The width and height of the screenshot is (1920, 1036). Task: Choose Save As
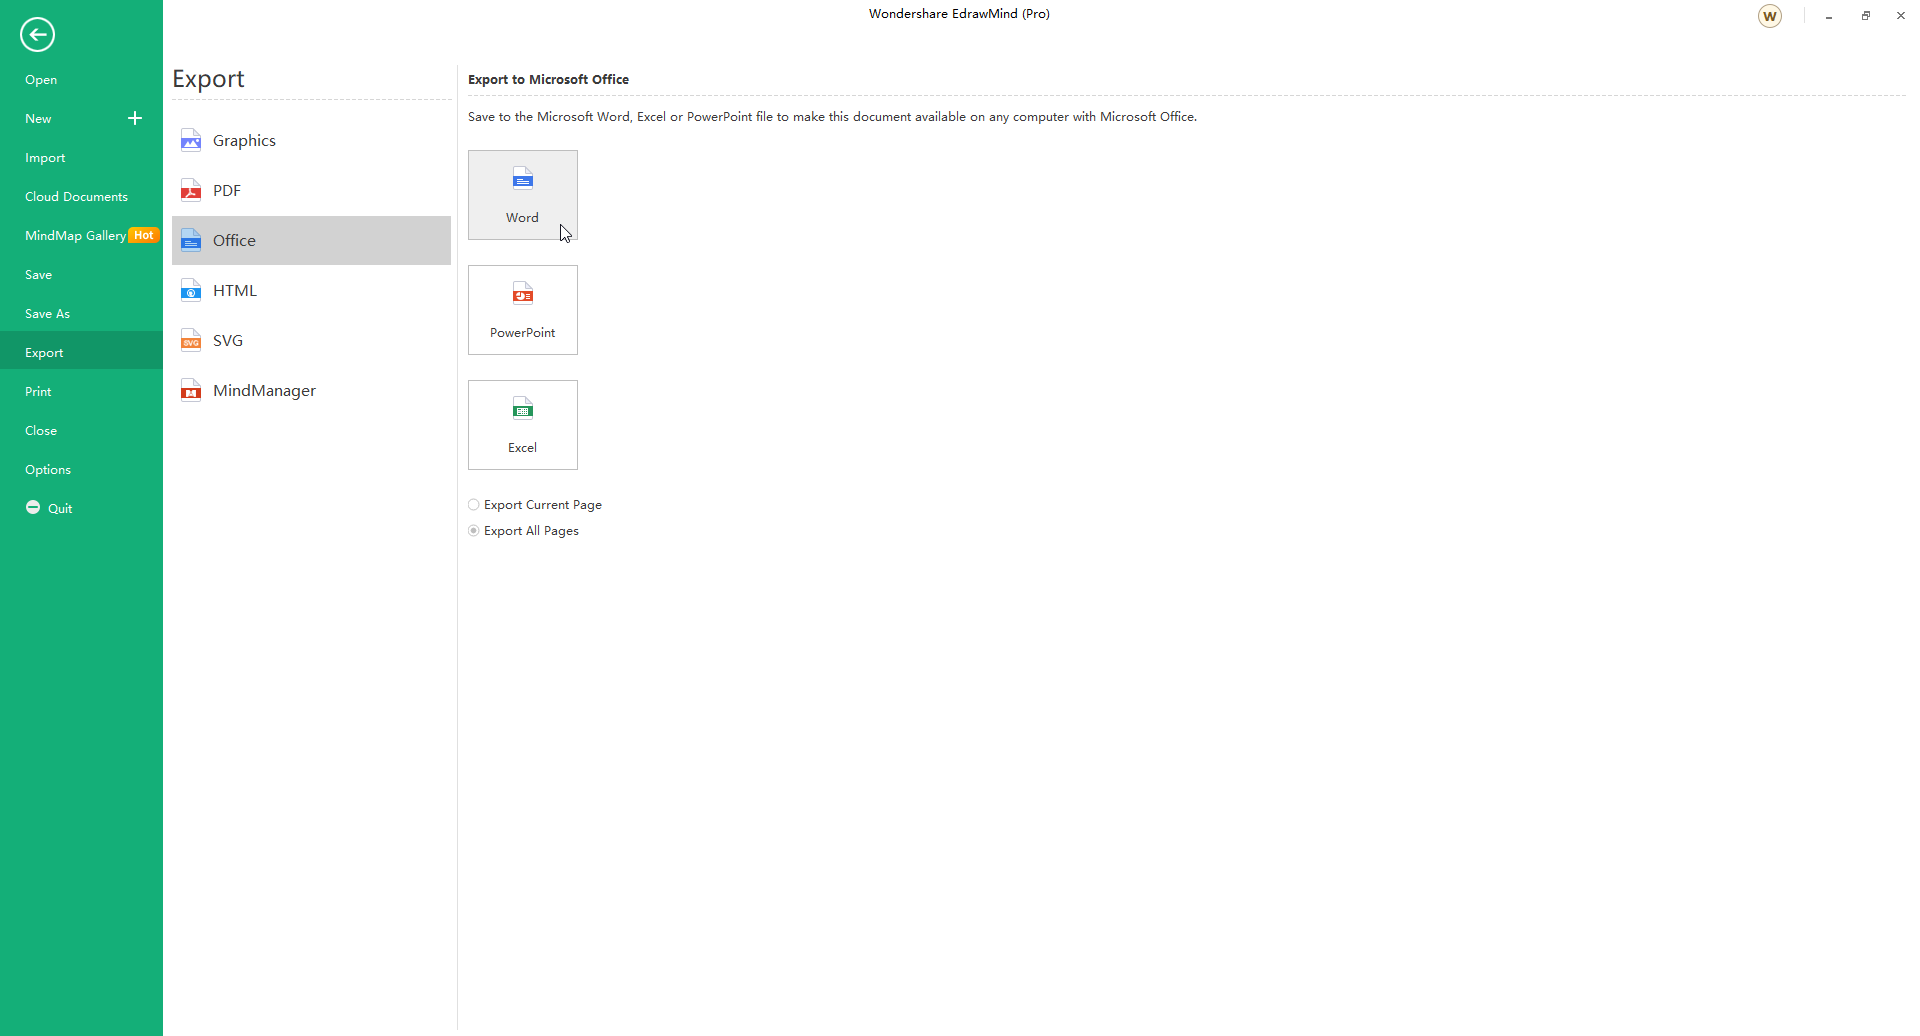[81, 314]
